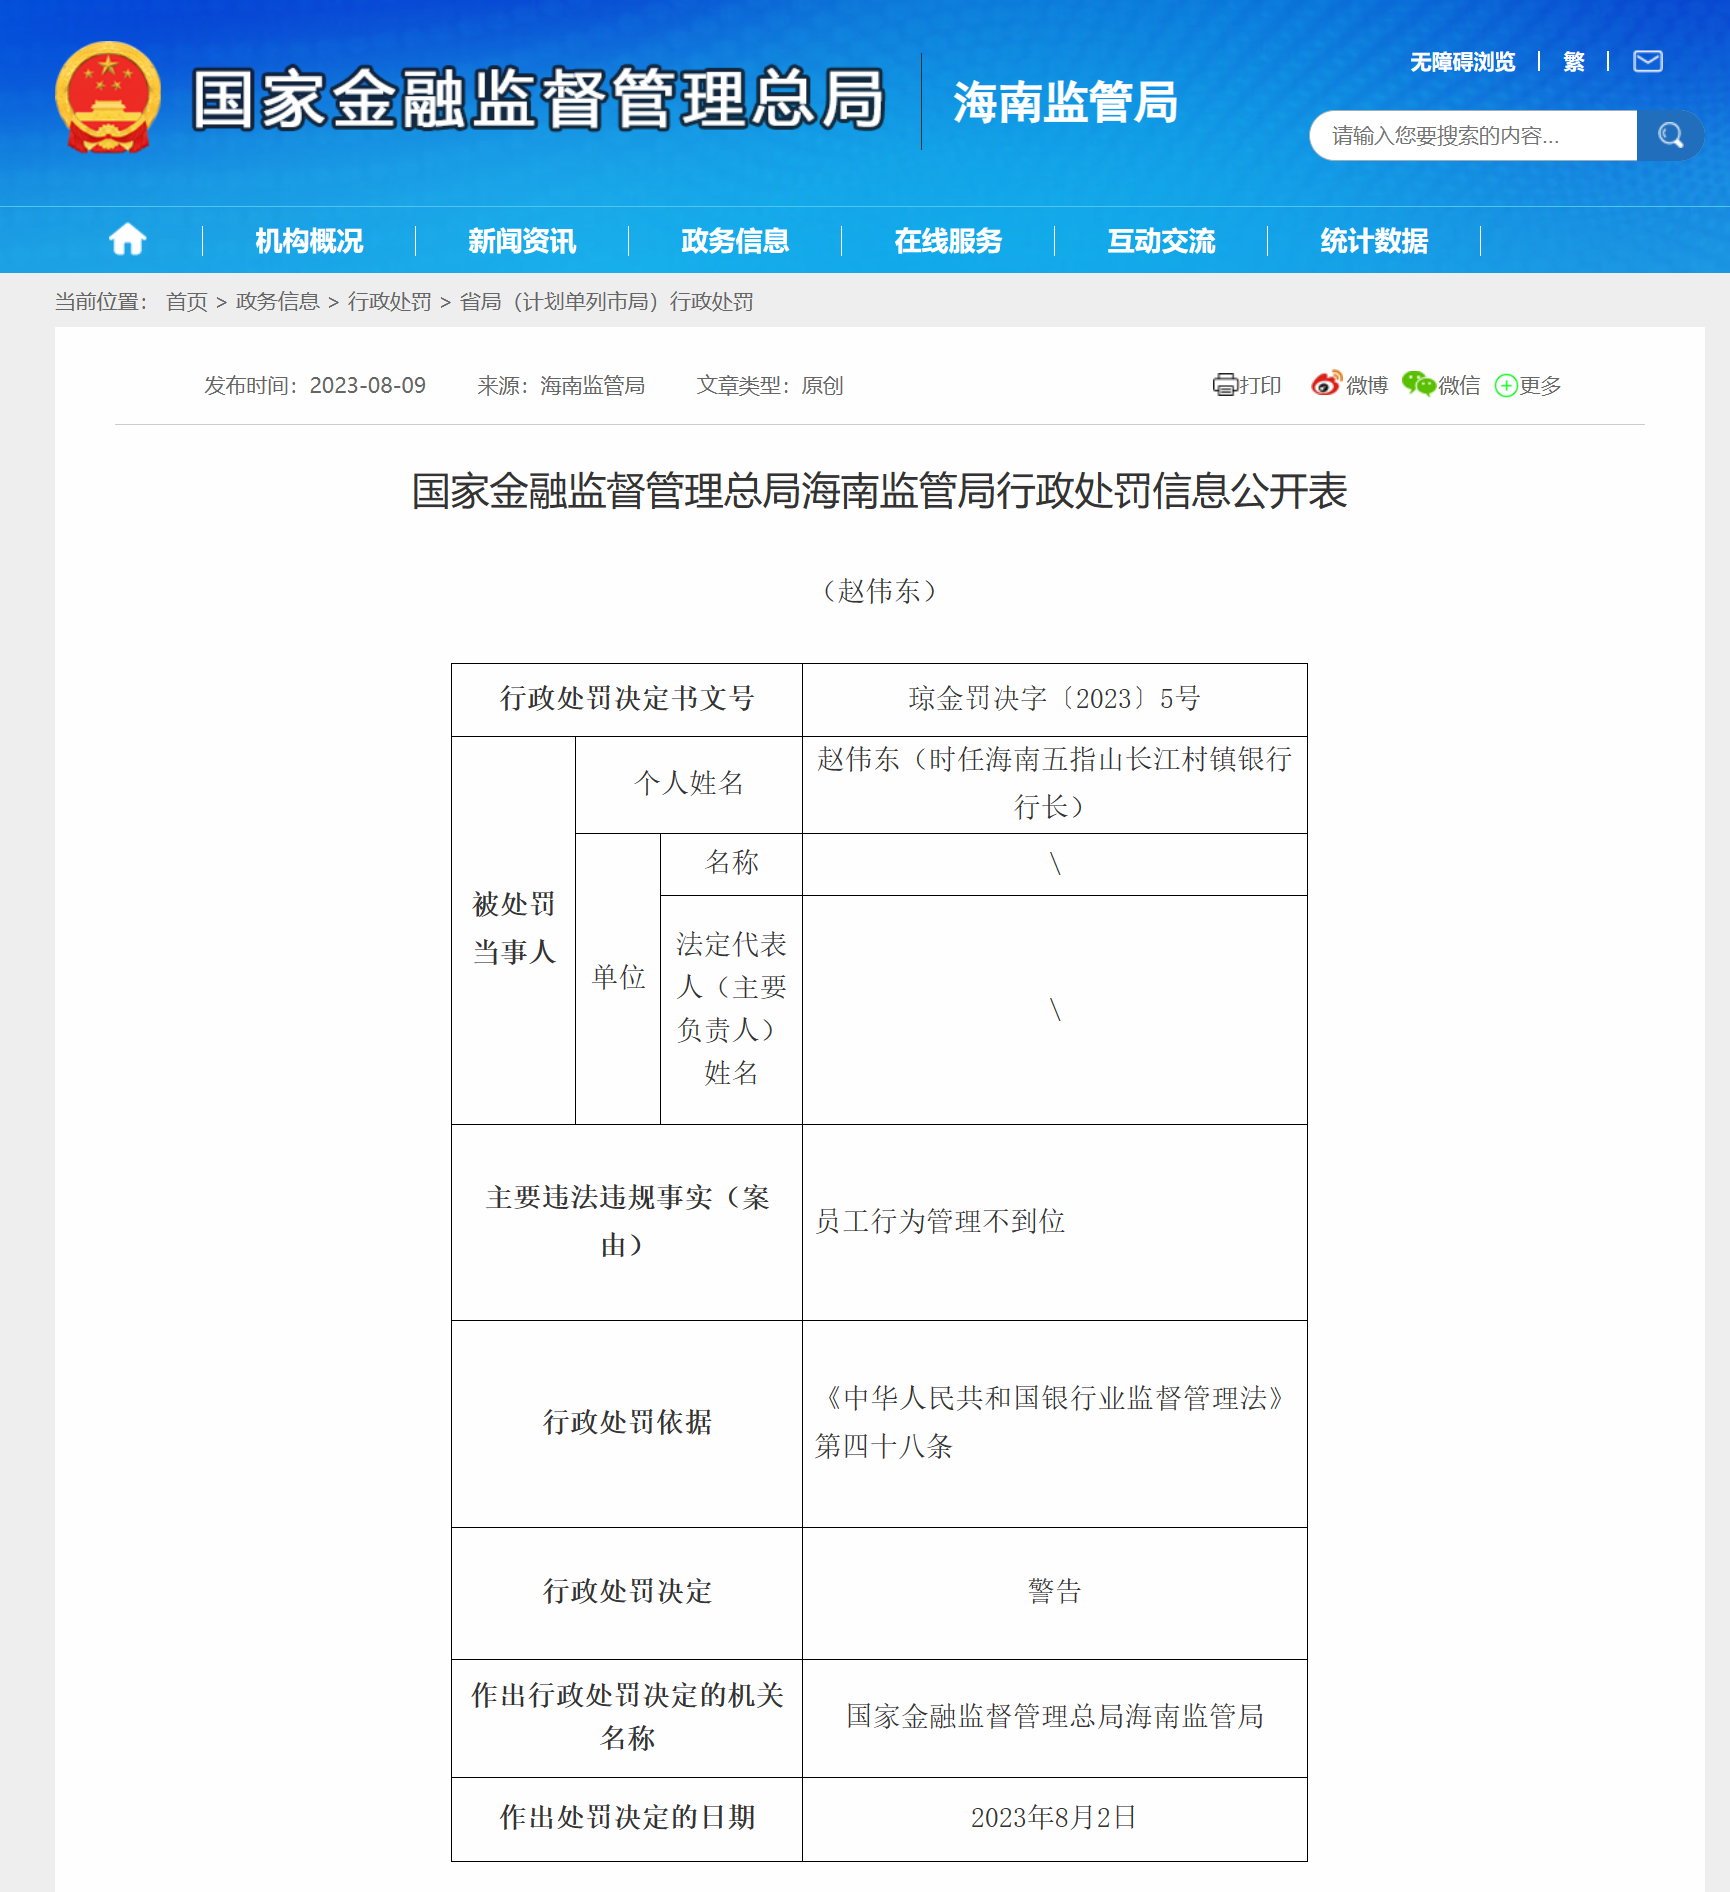Click the 海南监管局 header title
This screenshot has width=1730, height=1892.
click(1065, 102)
